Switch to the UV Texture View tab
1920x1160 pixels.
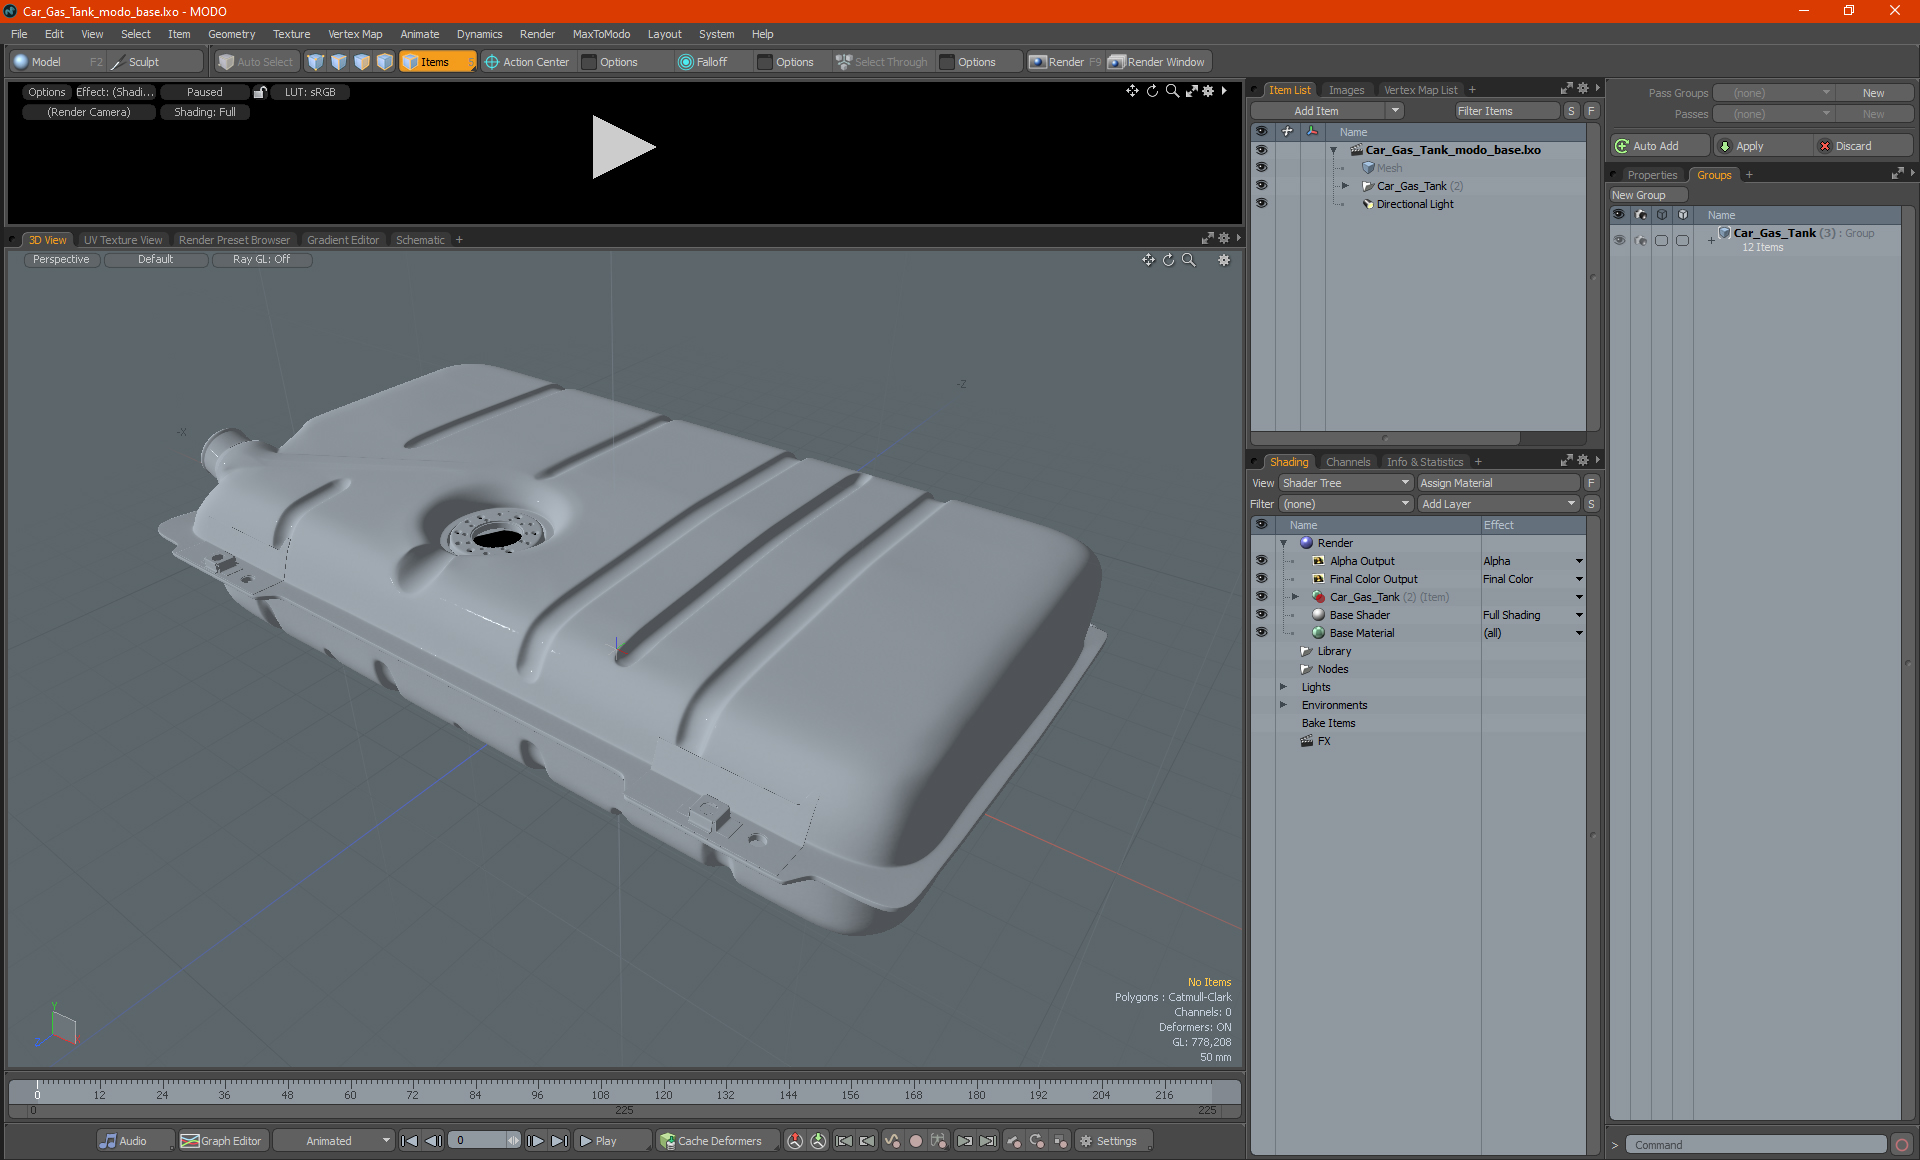coord(123,240)
